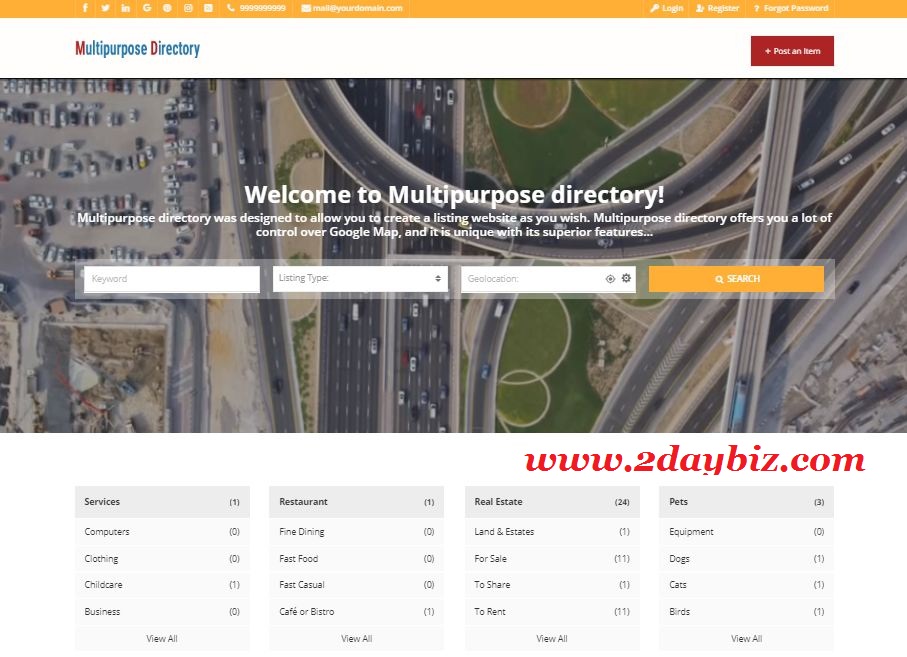Open the Facebook icon in the top bar

(84, 8)
